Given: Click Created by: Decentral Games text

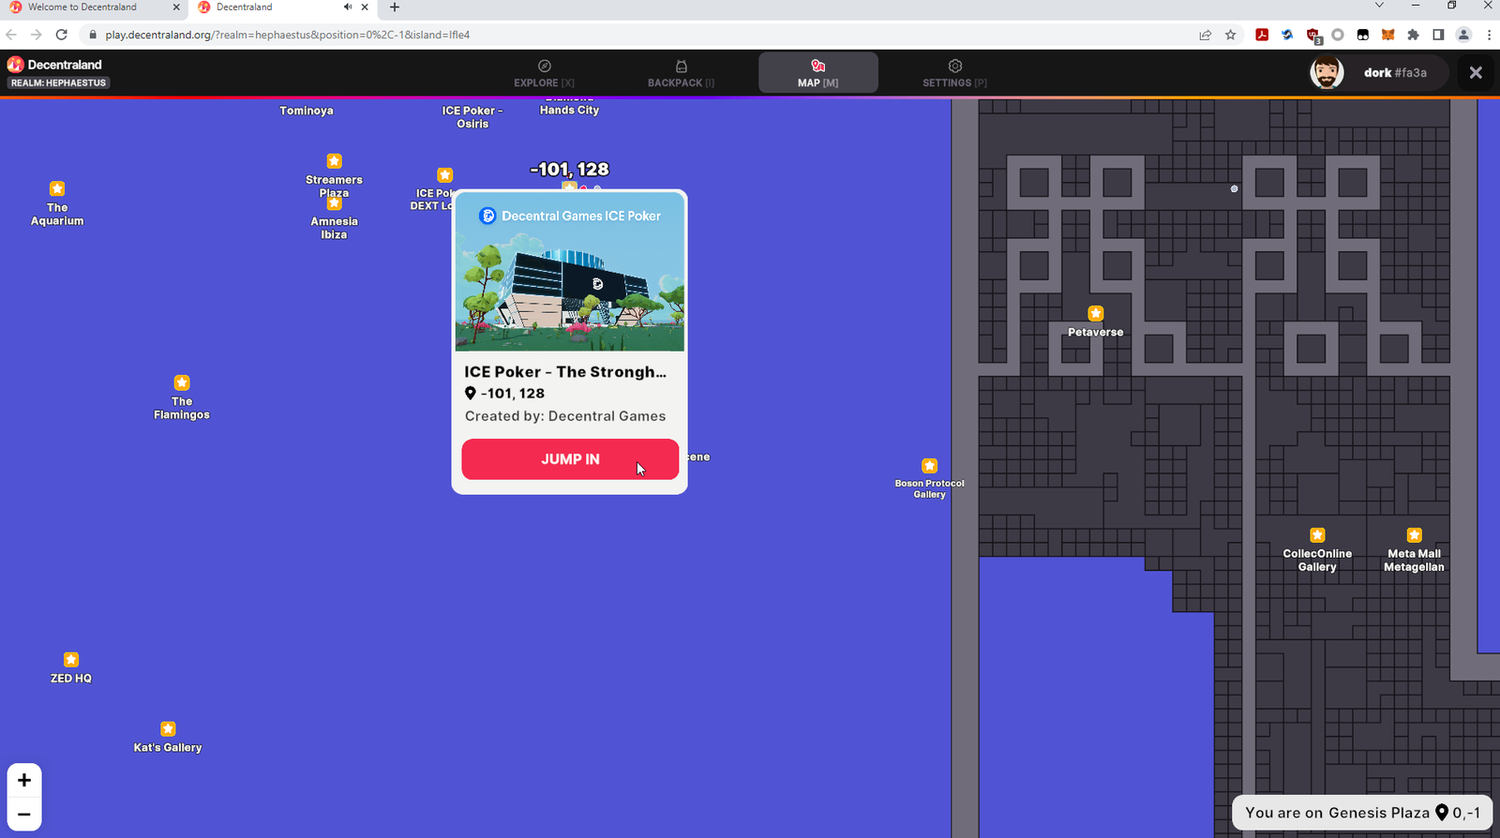Looking at the screenshot, I should 565,416.
